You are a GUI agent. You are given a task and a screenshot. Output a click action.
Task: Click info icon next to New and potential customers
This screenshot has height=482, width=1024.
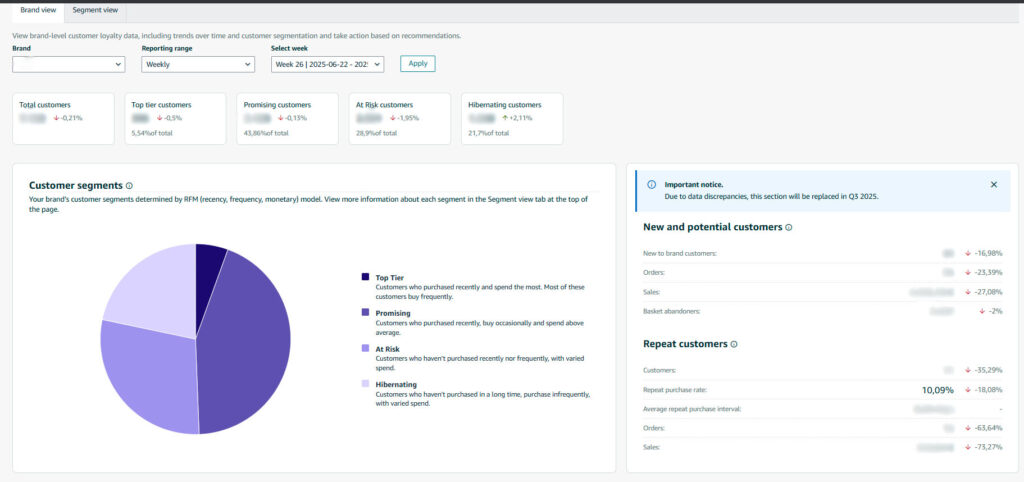pos(789,228)
